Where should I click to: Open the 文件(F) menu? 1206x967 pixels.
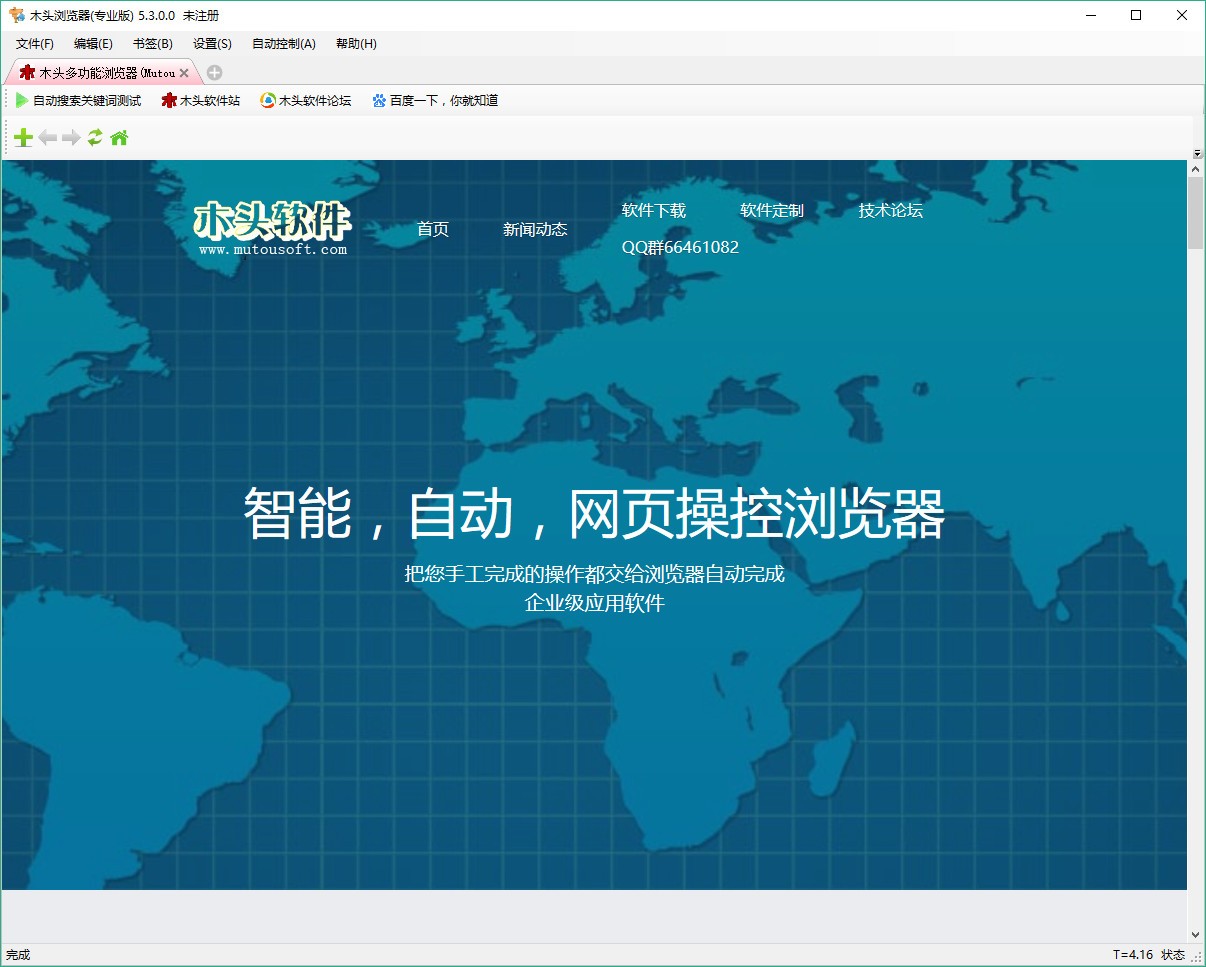pyautogui.click(x=35, y=44)
